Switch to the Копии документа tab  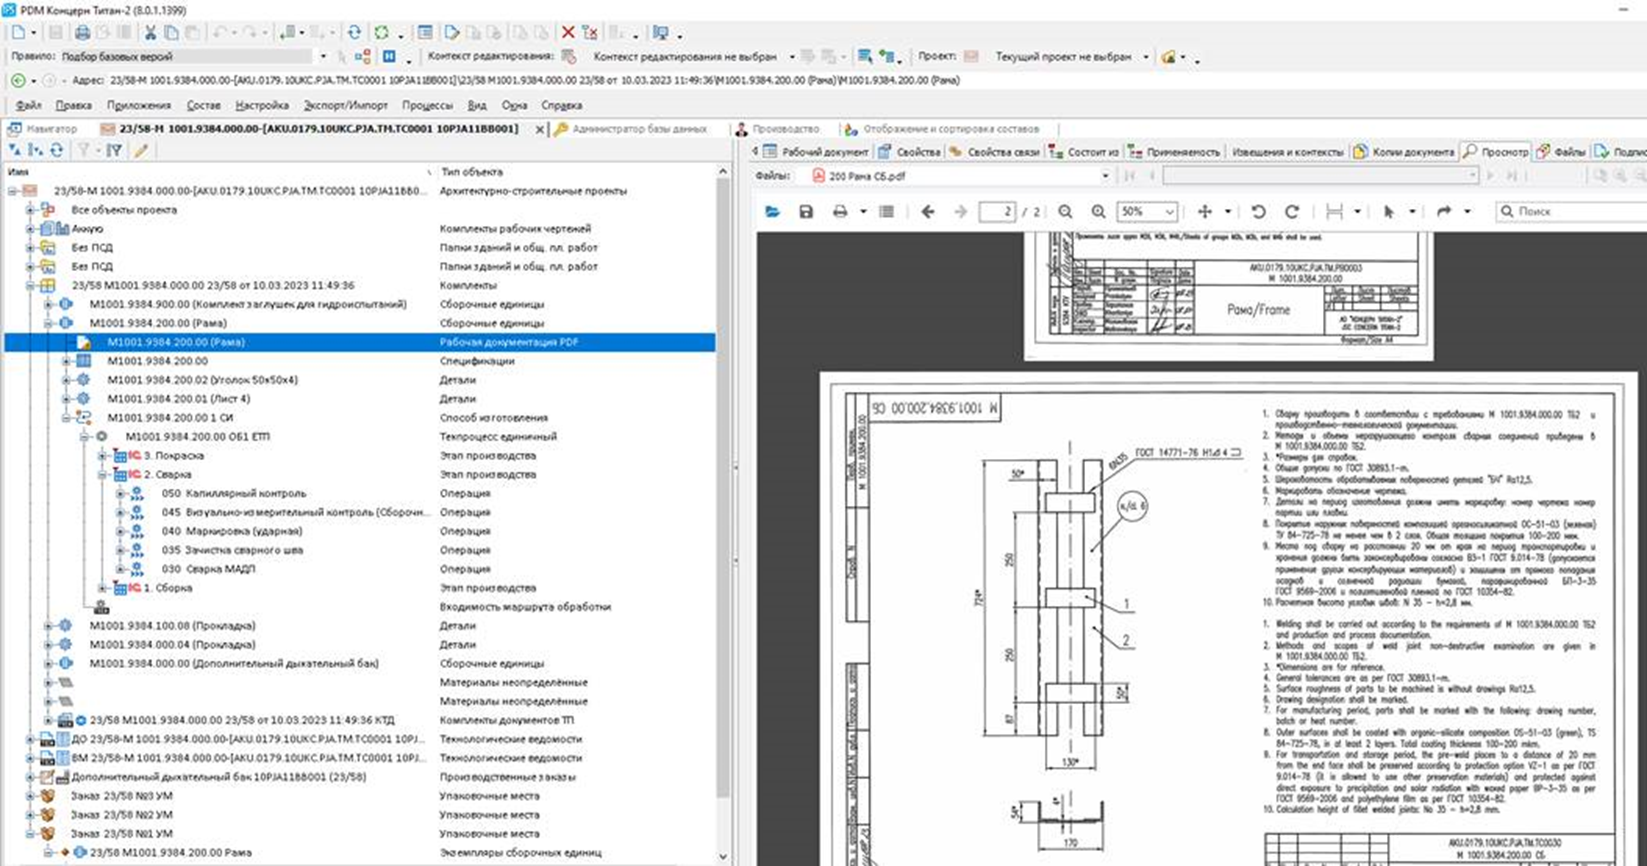pyautogui.click(x=1404, y=152)
